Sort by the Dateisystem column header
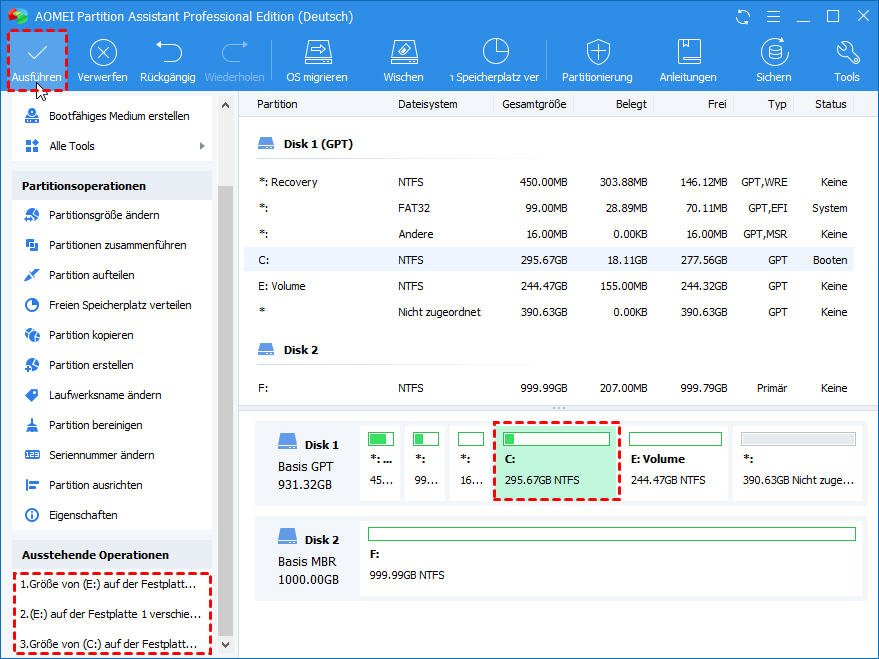The image size is (879, 659). tap(428, 104)
